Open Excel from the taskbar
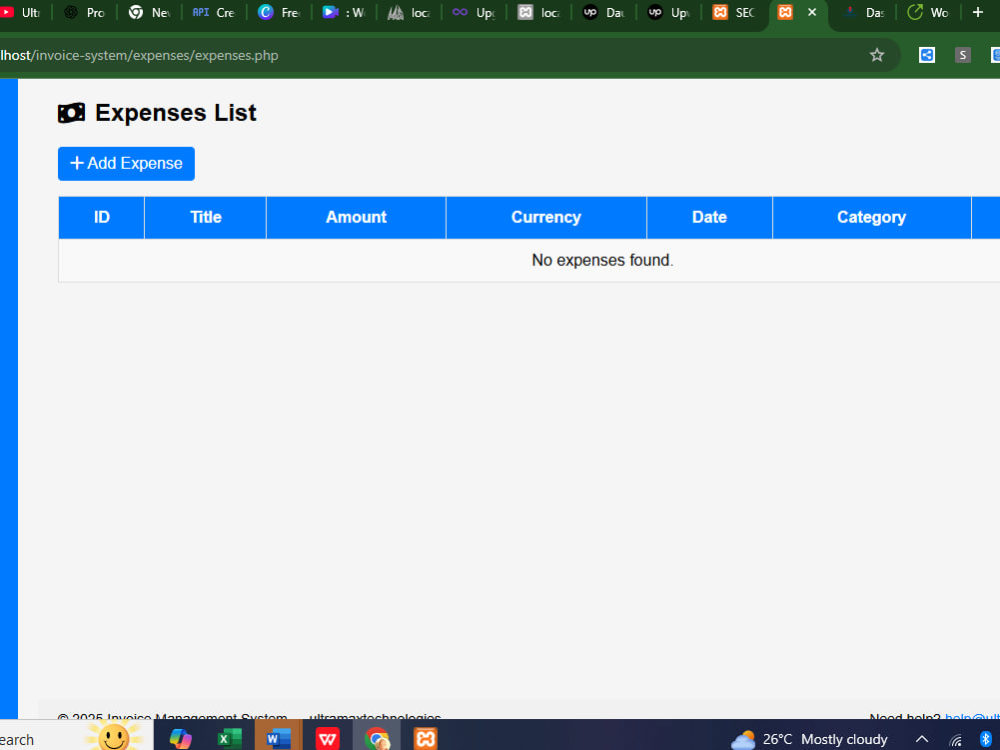Viewport: 1000px width, 750px height. (229, 739)
